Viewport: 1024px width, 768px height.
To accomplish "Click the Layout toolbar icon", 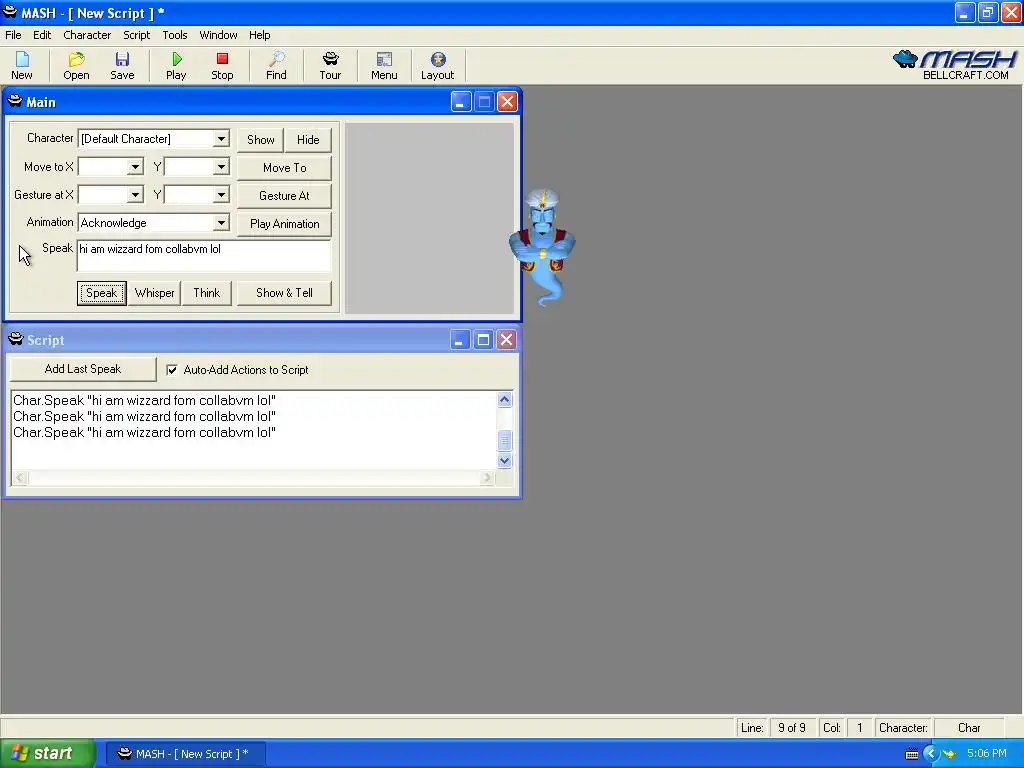I will [x=438, y=66].
